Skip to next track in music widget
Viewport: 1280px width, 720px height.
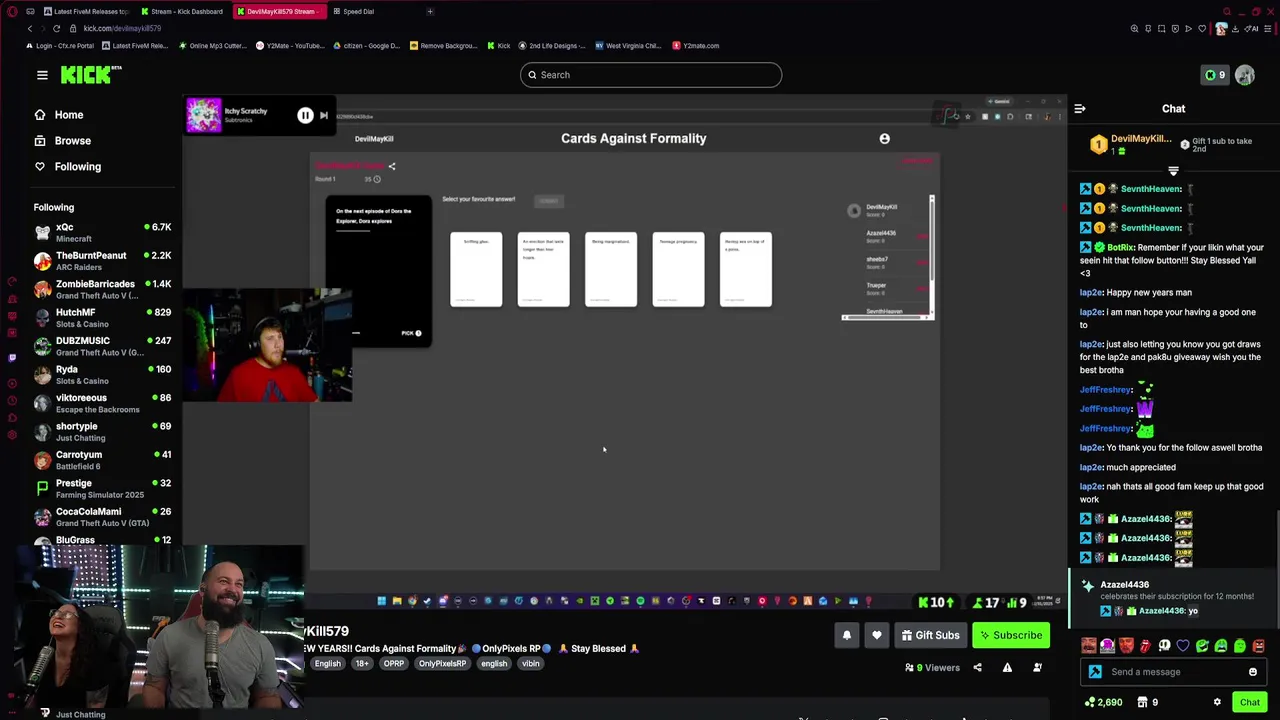[x=323, y=116]
